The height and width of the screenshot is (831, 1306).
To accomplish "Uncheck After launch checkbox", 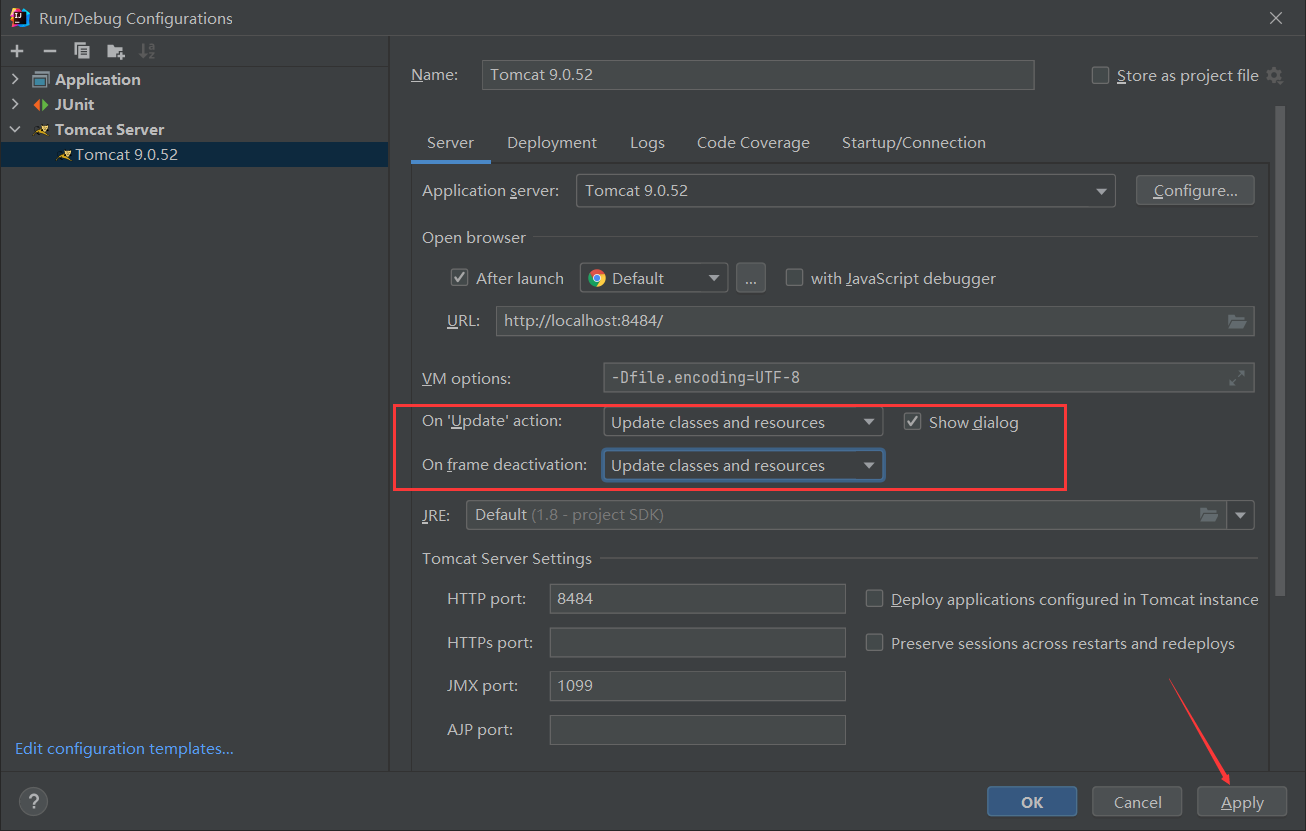I will click(460, 278).
